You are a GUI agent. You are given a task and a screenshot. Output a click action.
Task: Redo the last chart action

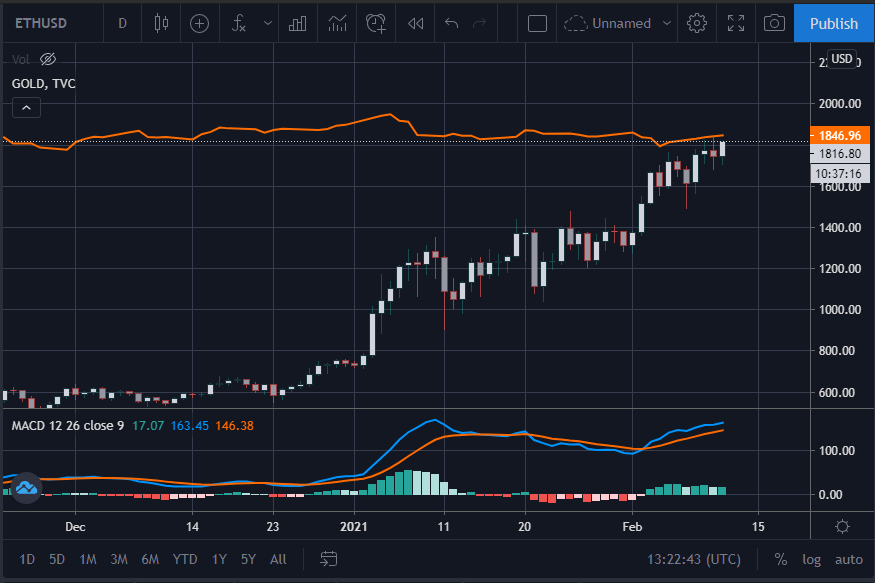click(479, 23)
